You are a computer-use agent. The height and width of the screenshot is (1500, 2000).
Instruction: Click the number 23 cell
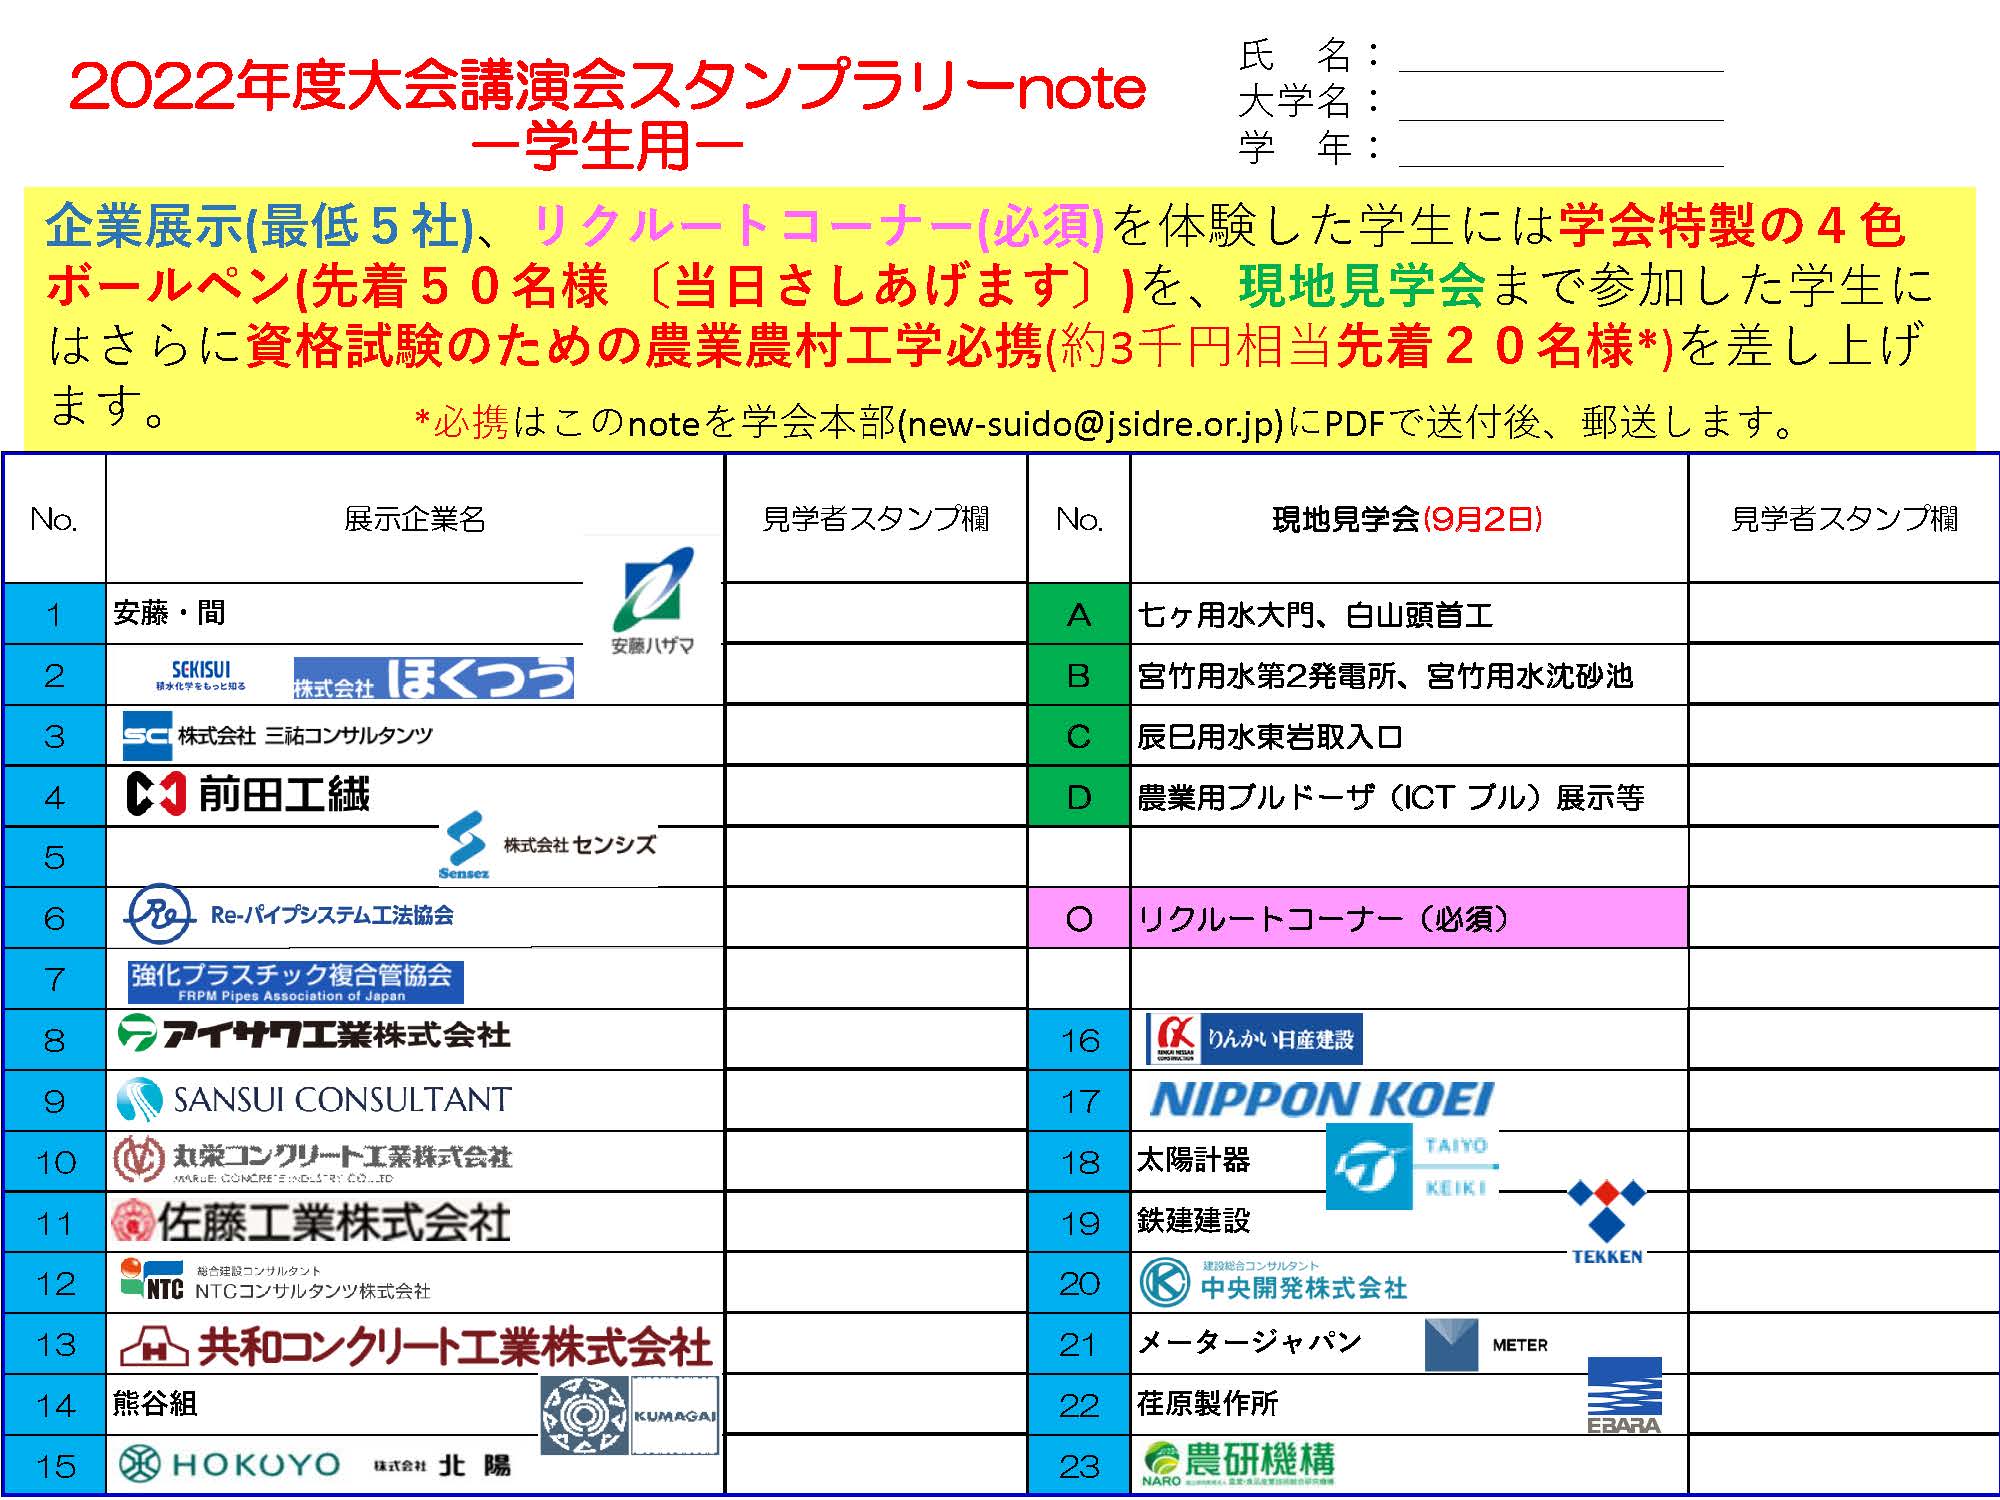(1079, 1465)
